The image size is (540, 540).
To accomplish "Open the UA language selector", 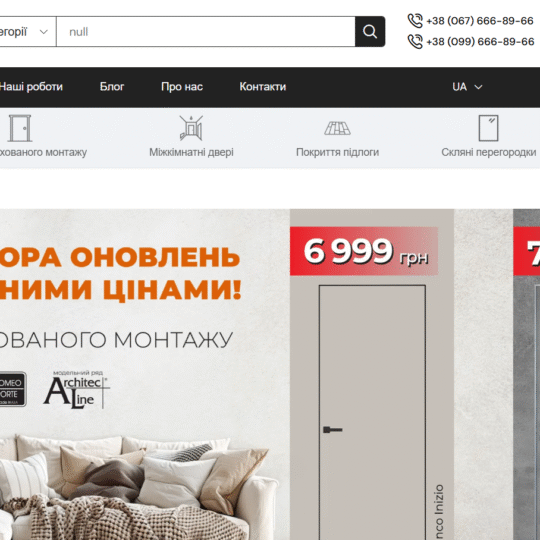I will click(x=467, y=87).
